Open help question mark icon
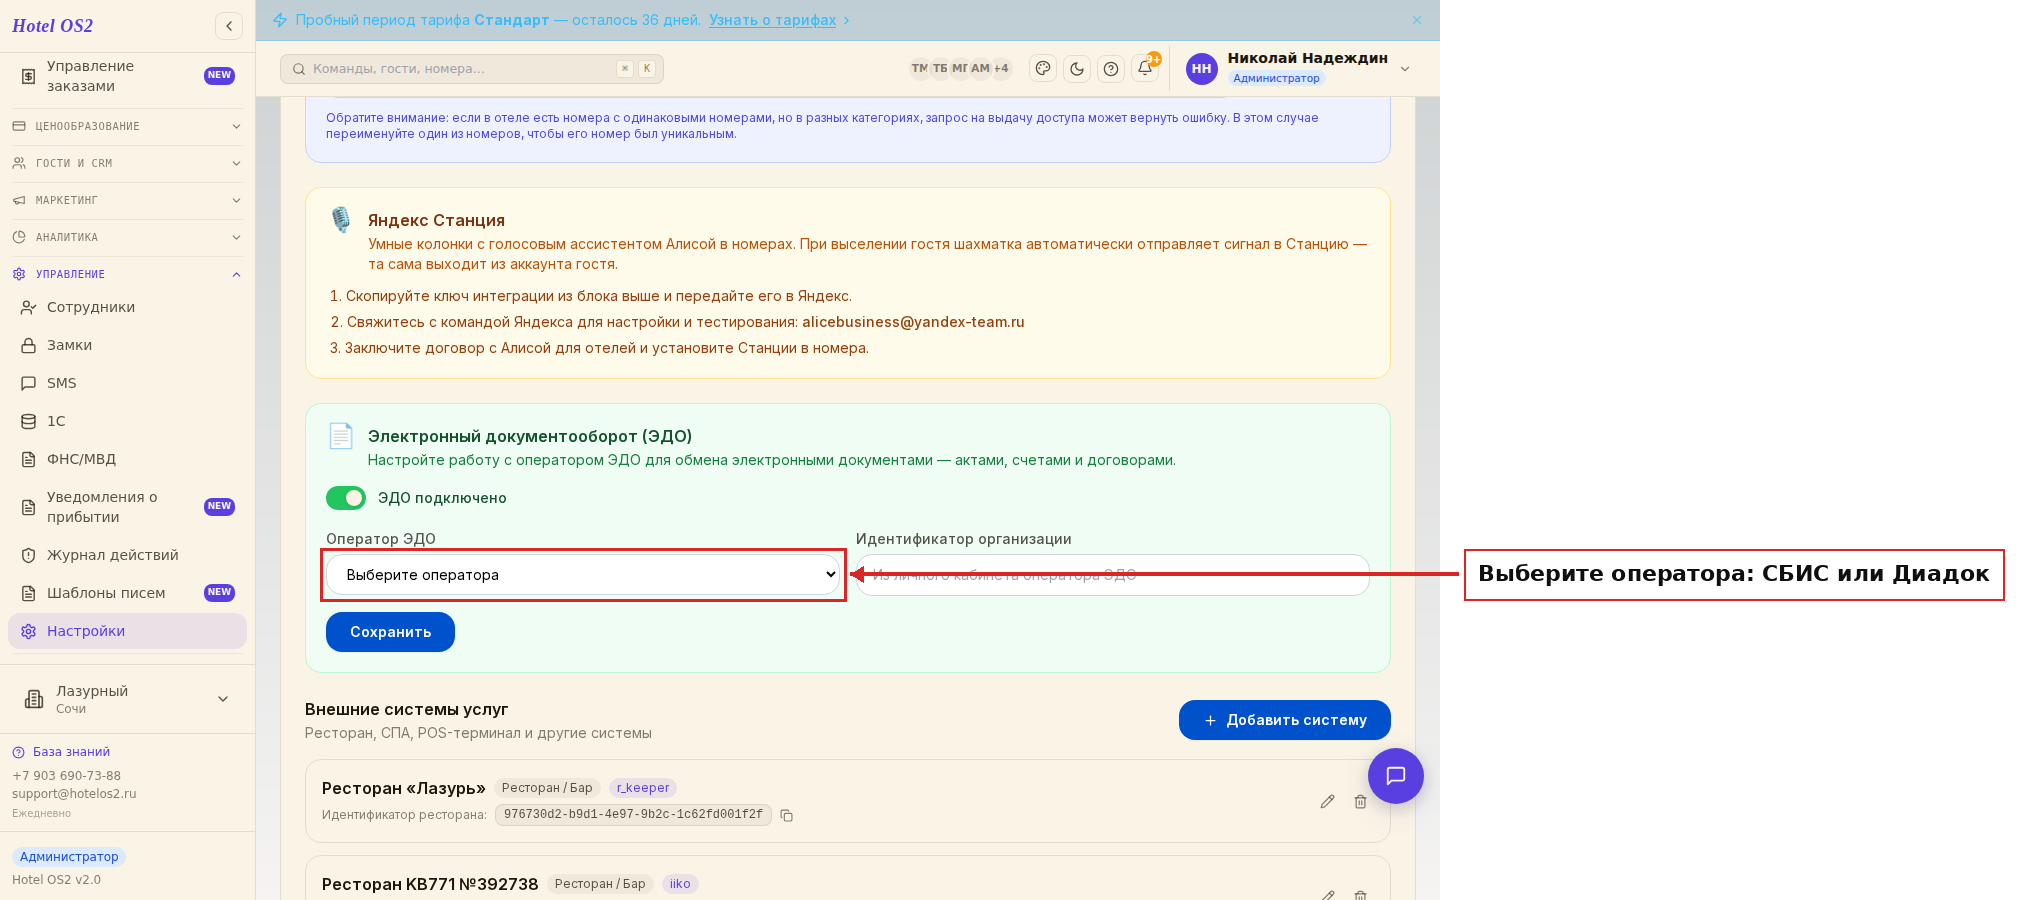Viewport: 2028px width, 900px height. 1111,69
